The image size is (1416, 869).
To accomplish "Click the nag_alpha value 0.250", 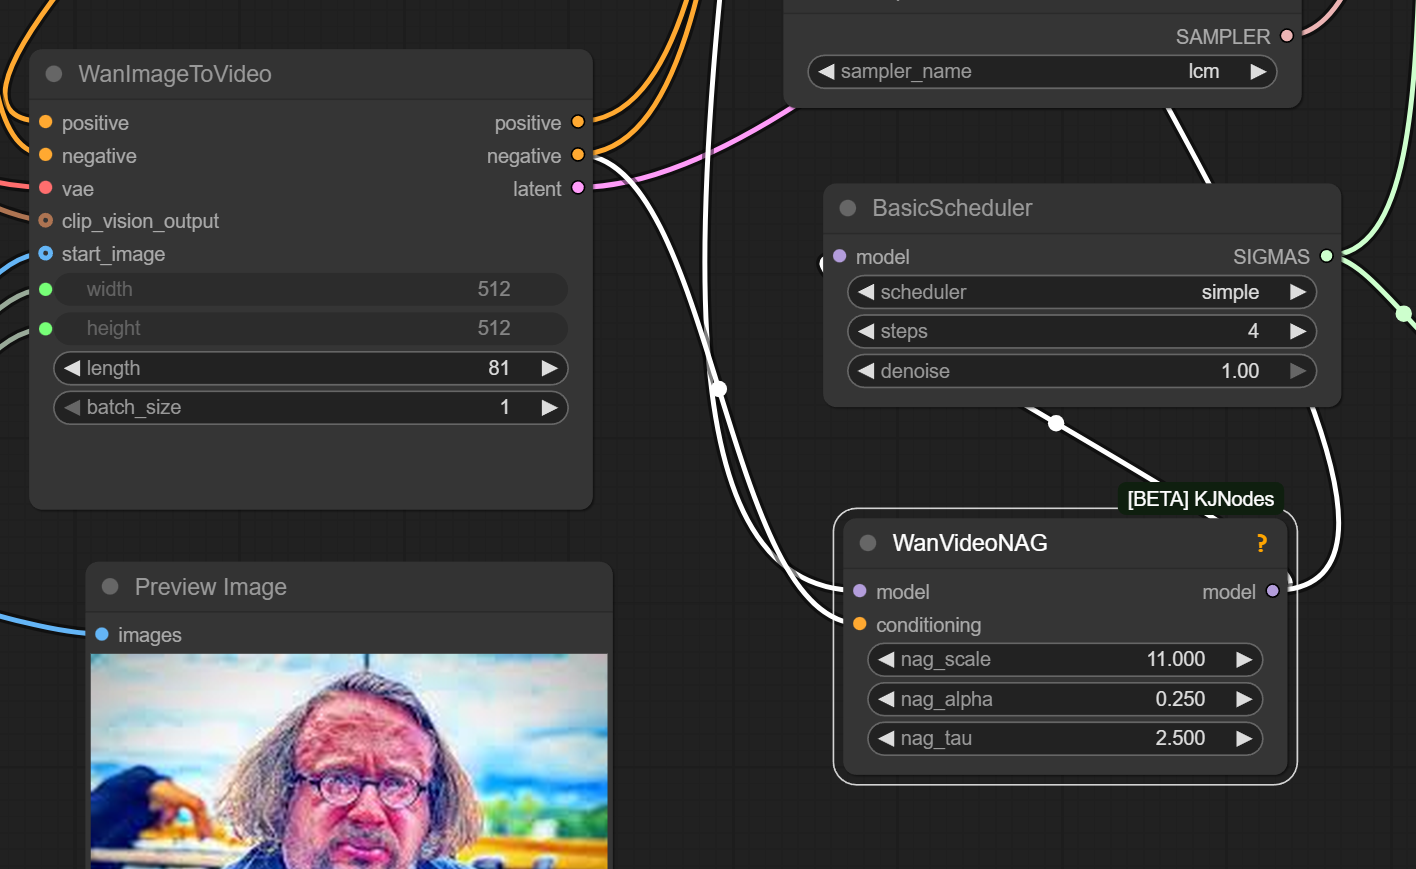I will [1180, 699].
